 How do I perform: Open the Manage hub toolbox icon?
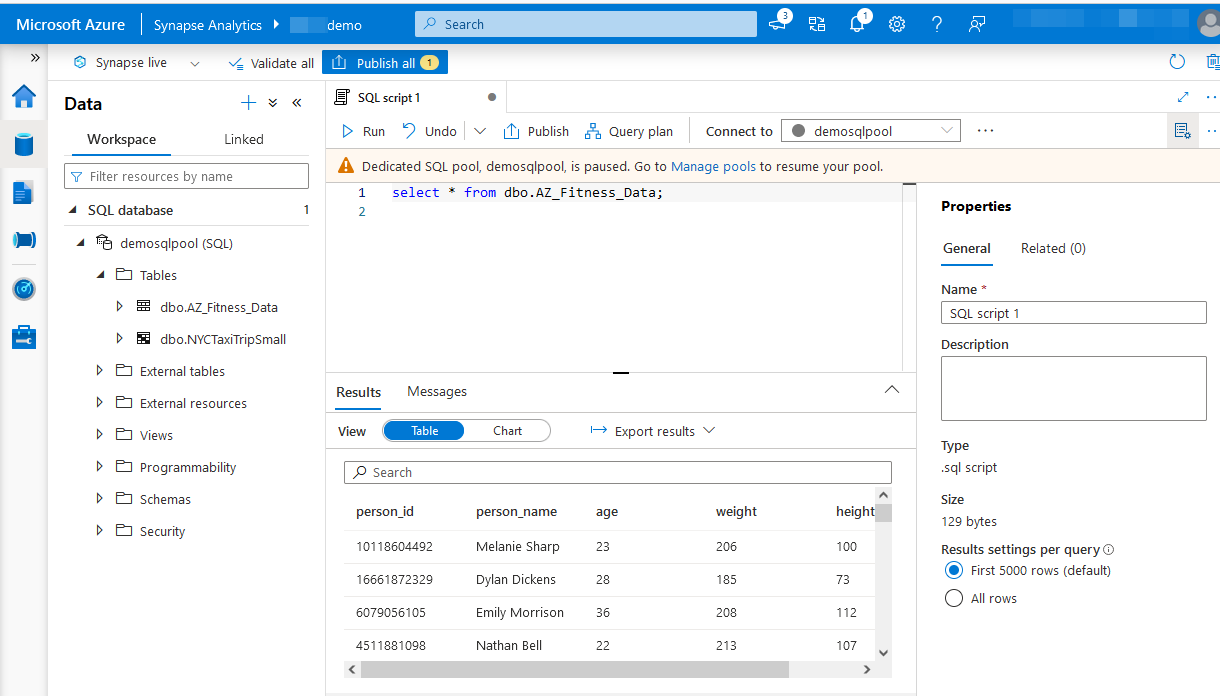point(24,337)
